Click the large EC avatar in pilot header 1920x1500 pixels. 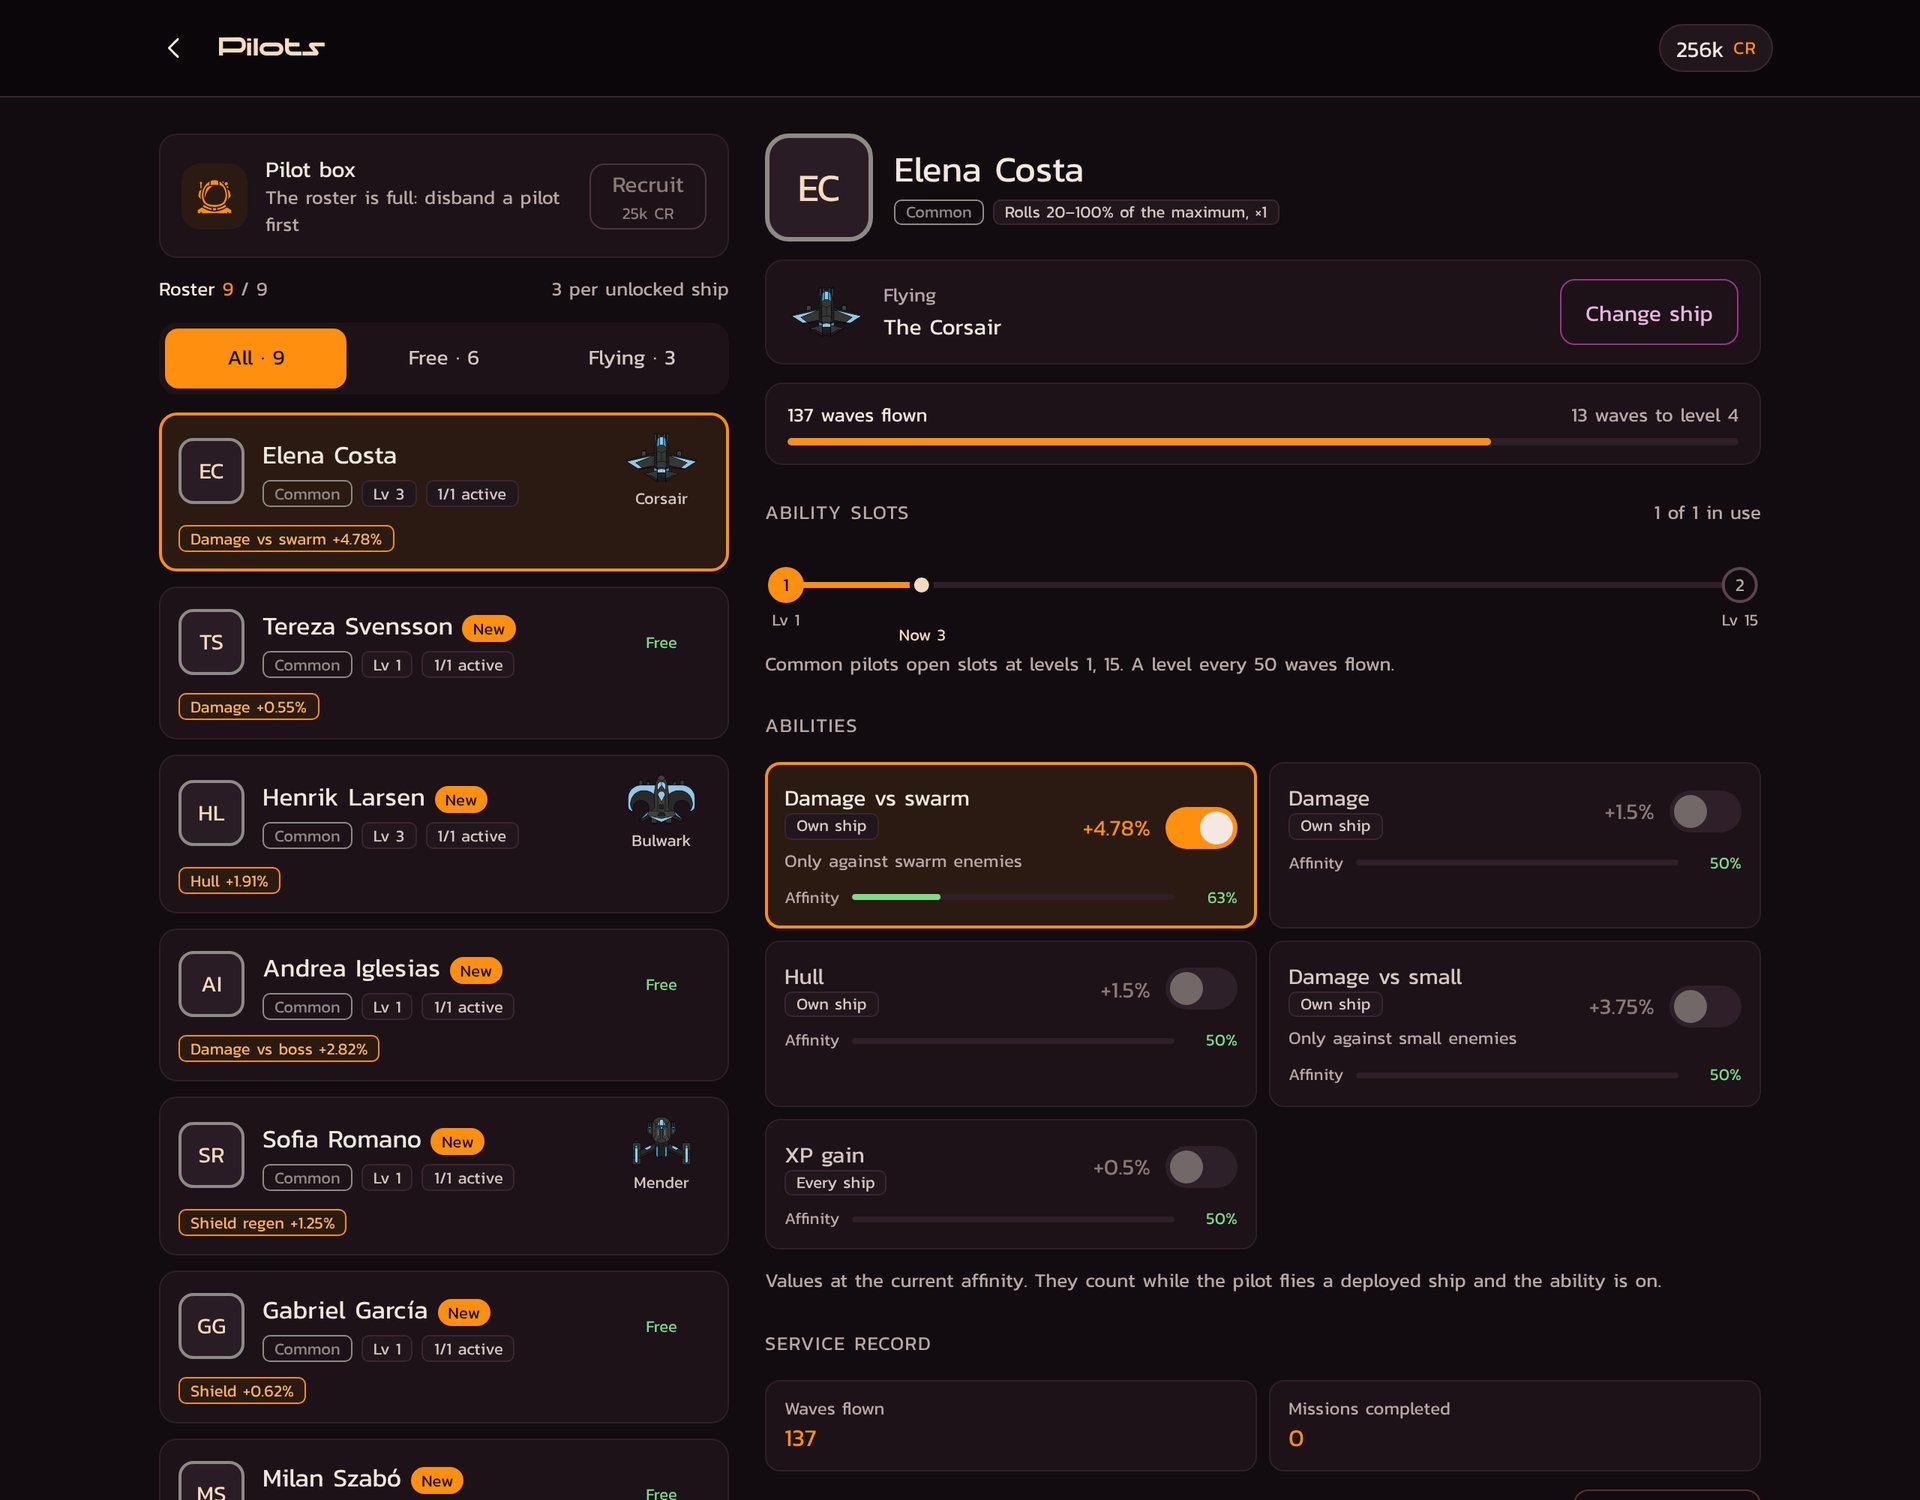tap(819, 188)
